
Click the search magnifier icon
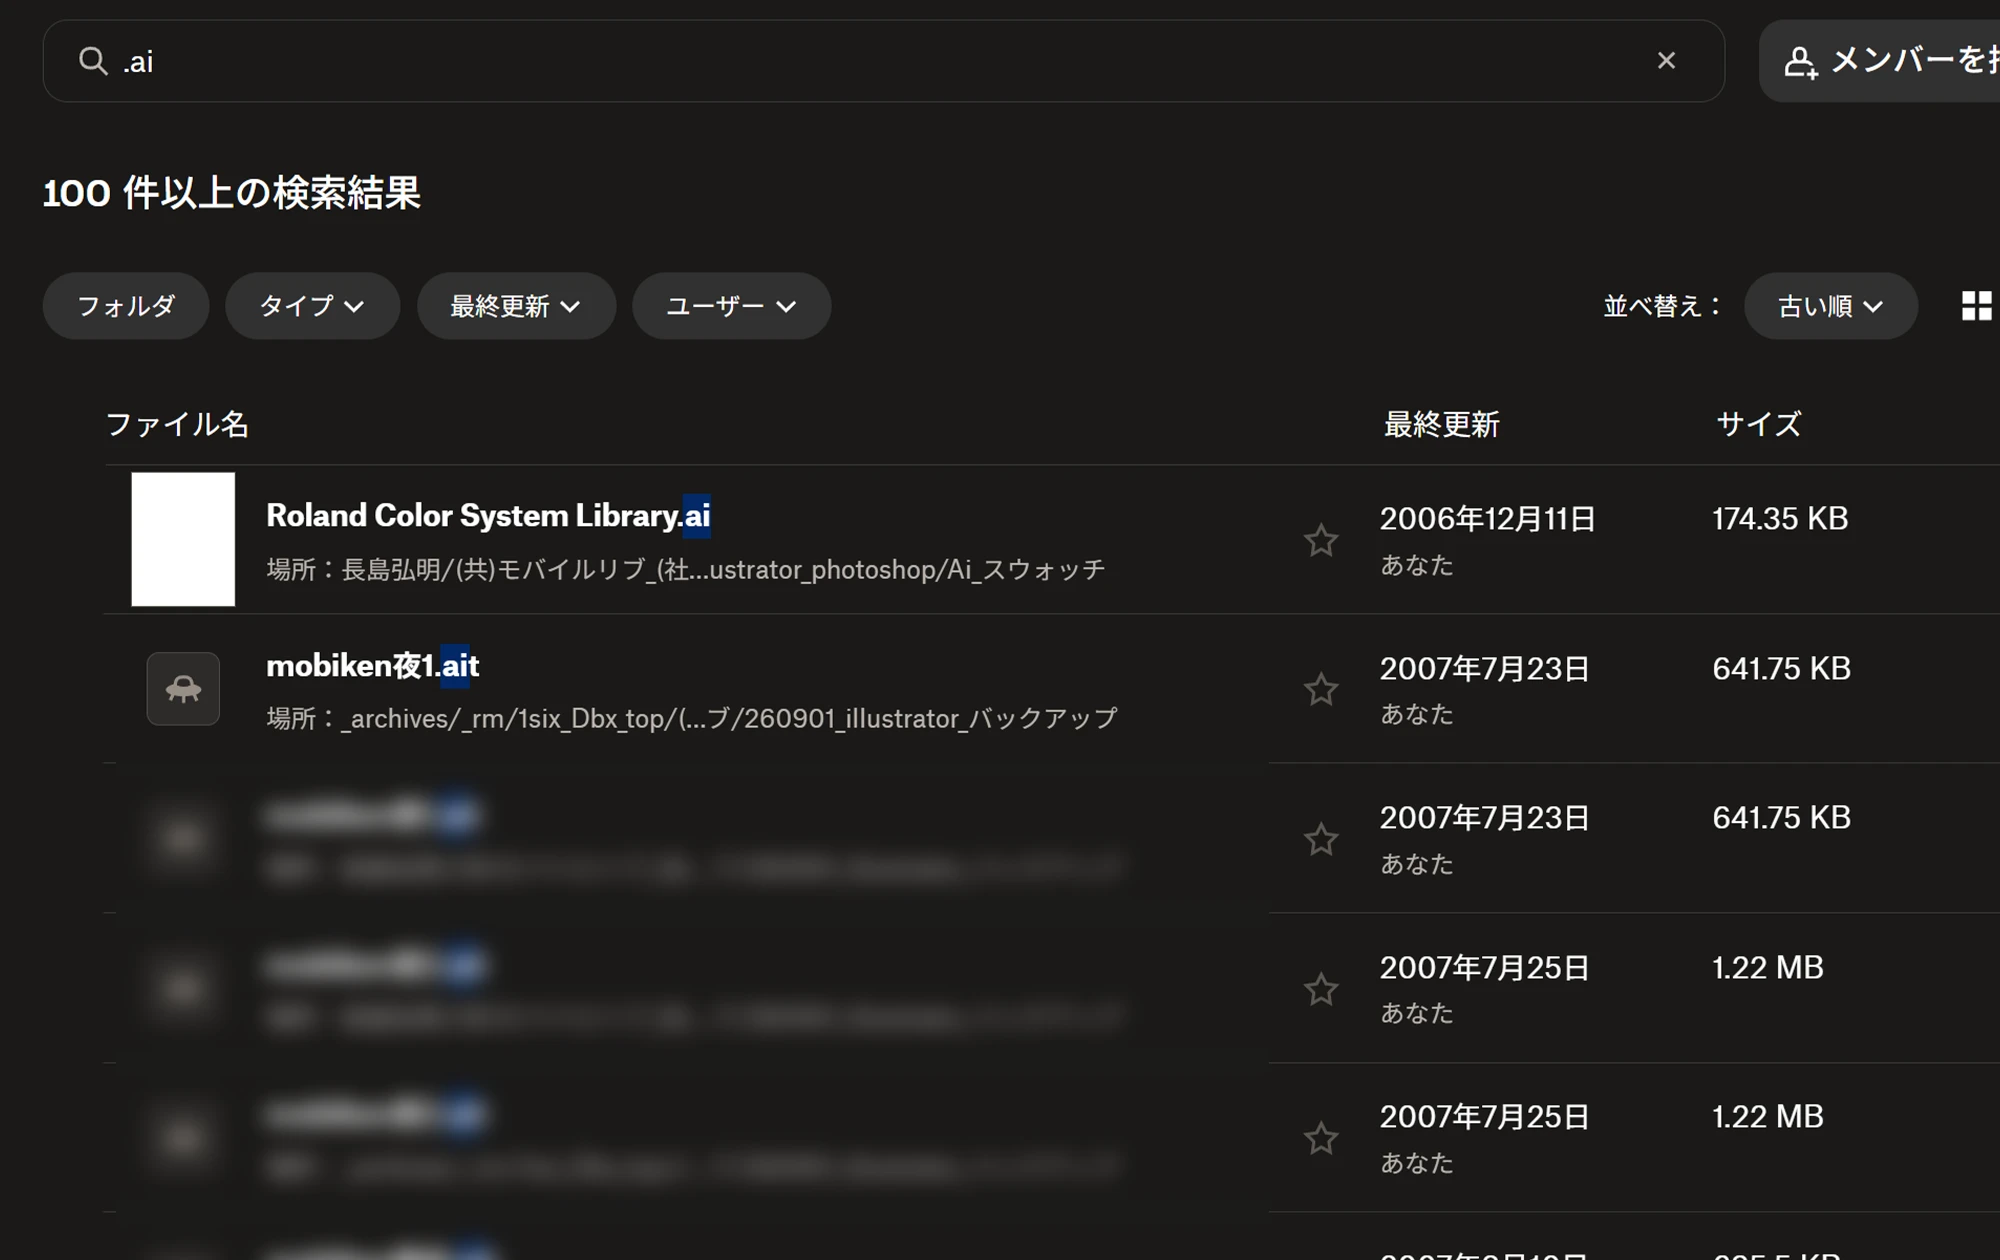coord(93,61)
